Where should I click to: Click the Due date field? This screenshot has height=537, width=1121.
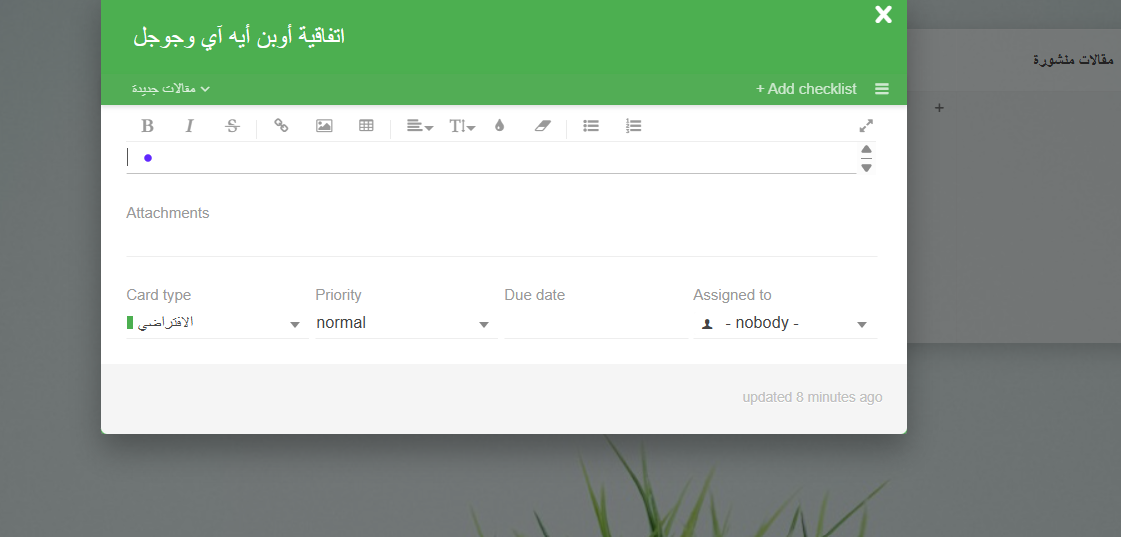596,323
